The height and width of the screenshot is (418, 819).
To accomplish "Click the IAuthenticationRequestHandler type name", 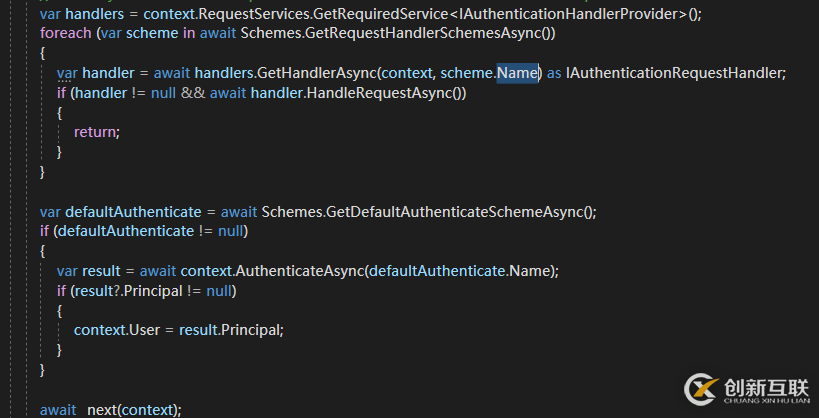I will tap(675, 73).
